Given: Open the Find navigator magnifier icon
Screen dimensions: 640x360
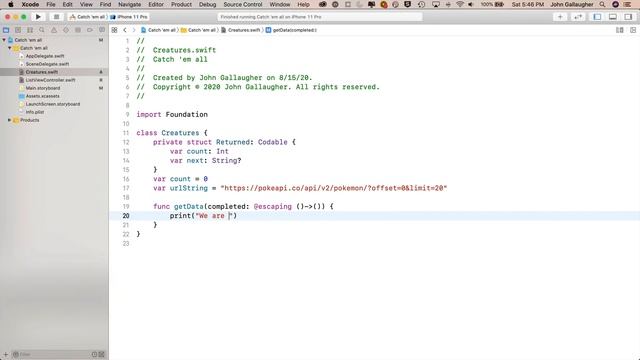Looking at the screenshot, I should (42, 30).
